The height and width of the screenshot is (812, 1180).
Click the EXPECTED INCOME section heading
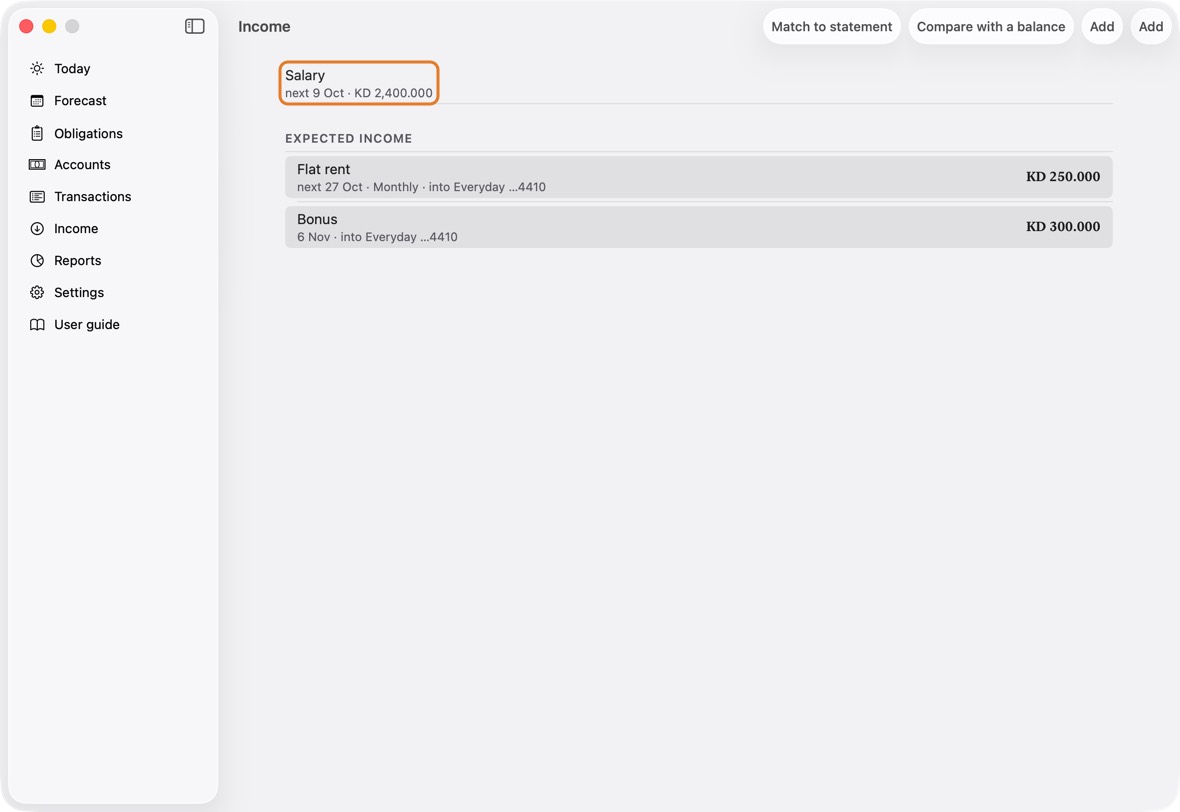click(x=348, y=138)
